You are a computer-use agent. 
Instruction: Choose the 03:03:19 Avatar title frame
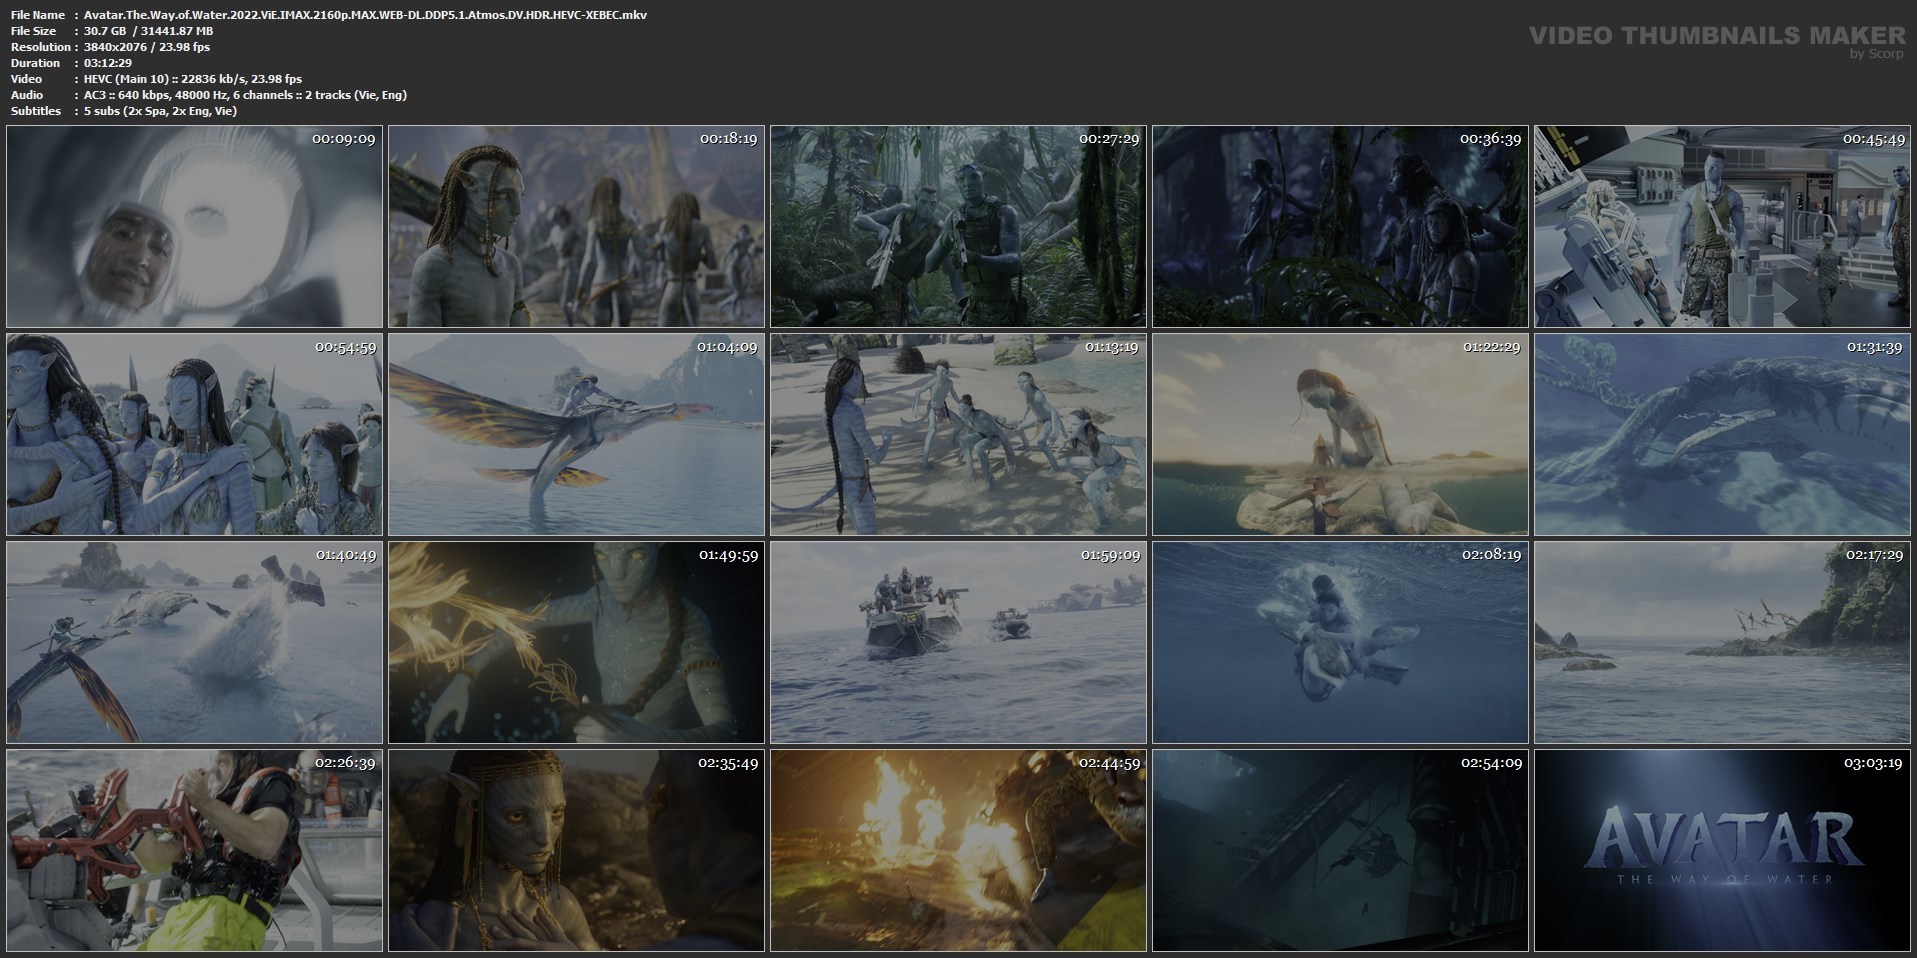(x=1722, y=851)
